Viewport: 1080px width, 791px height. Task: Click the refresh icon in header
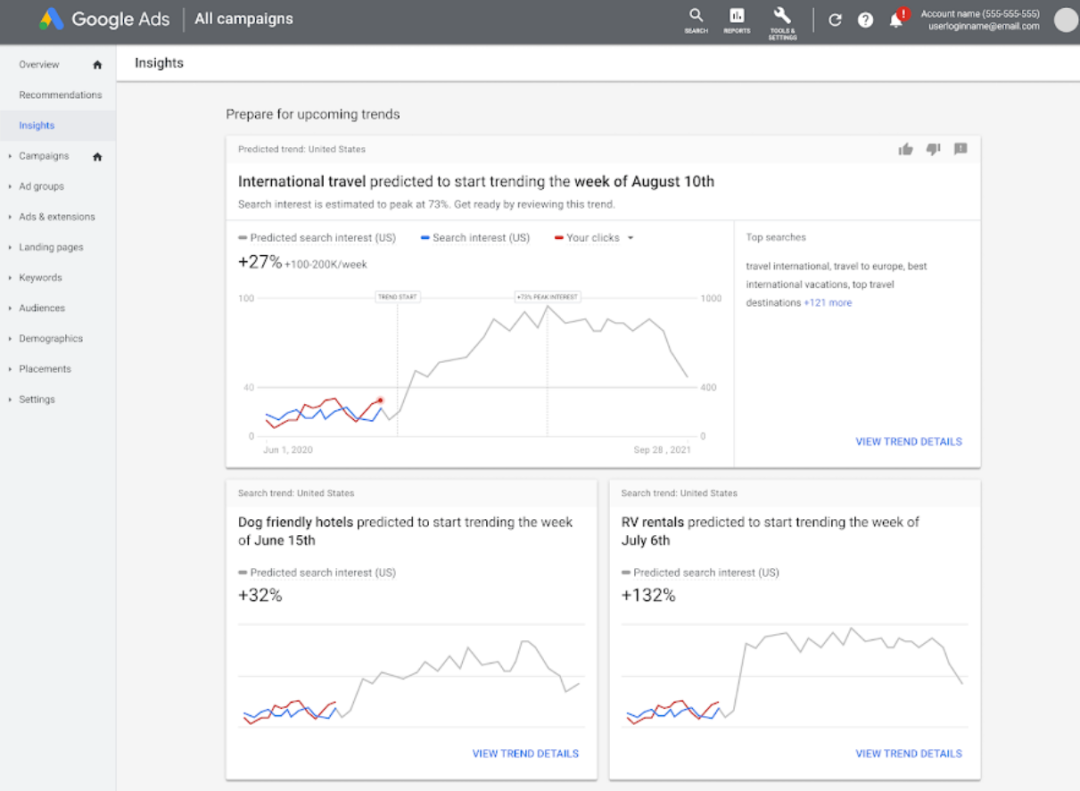point(835,20)
